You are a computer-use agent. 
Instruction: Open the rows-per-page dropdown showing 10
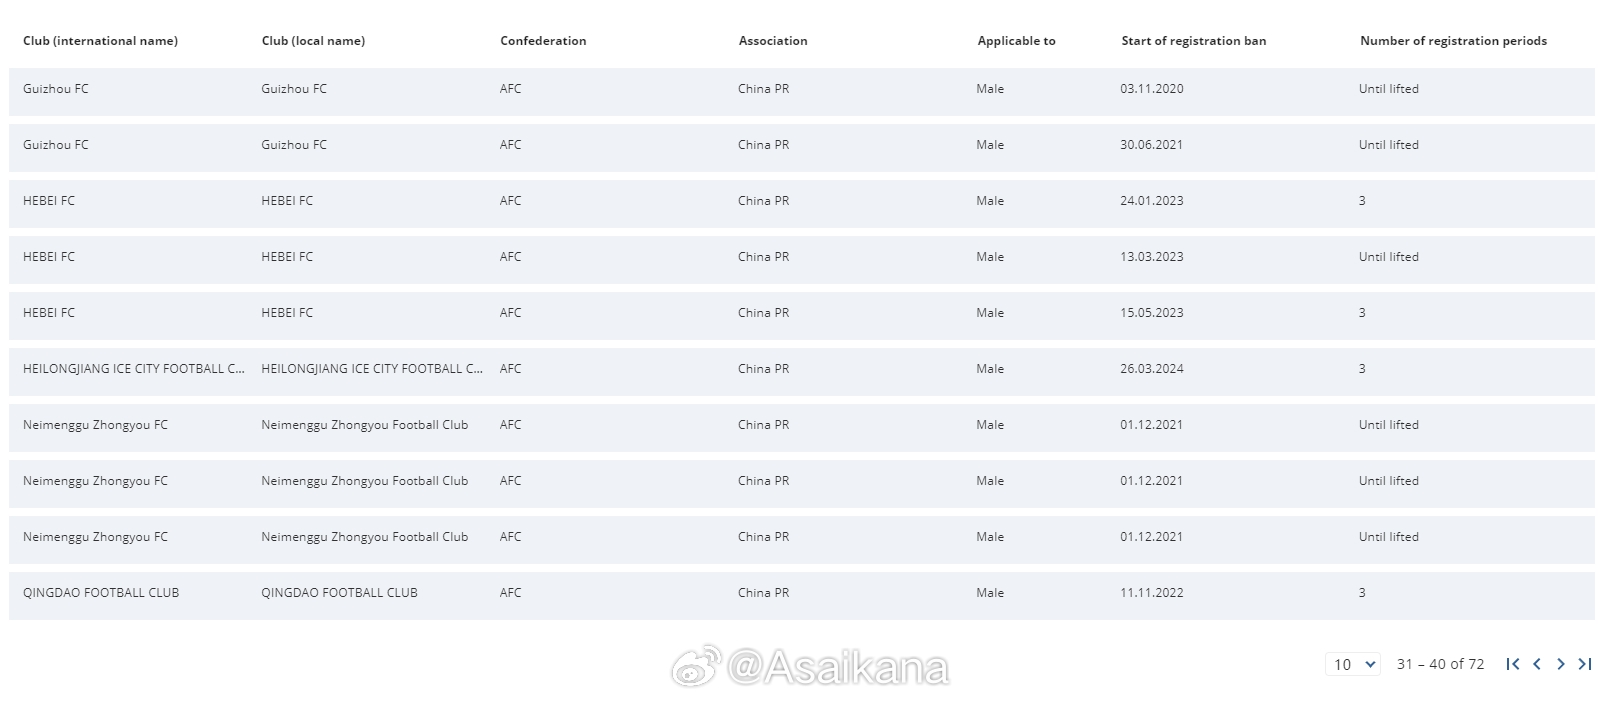(1353, 664)
